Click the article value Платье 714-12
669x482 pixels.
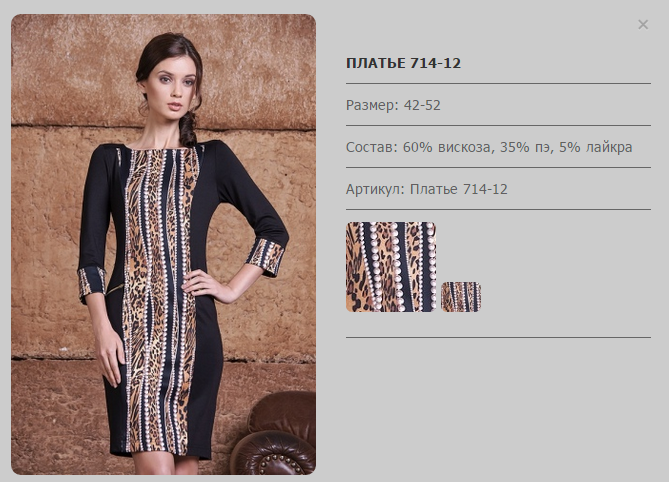(459, 189)
